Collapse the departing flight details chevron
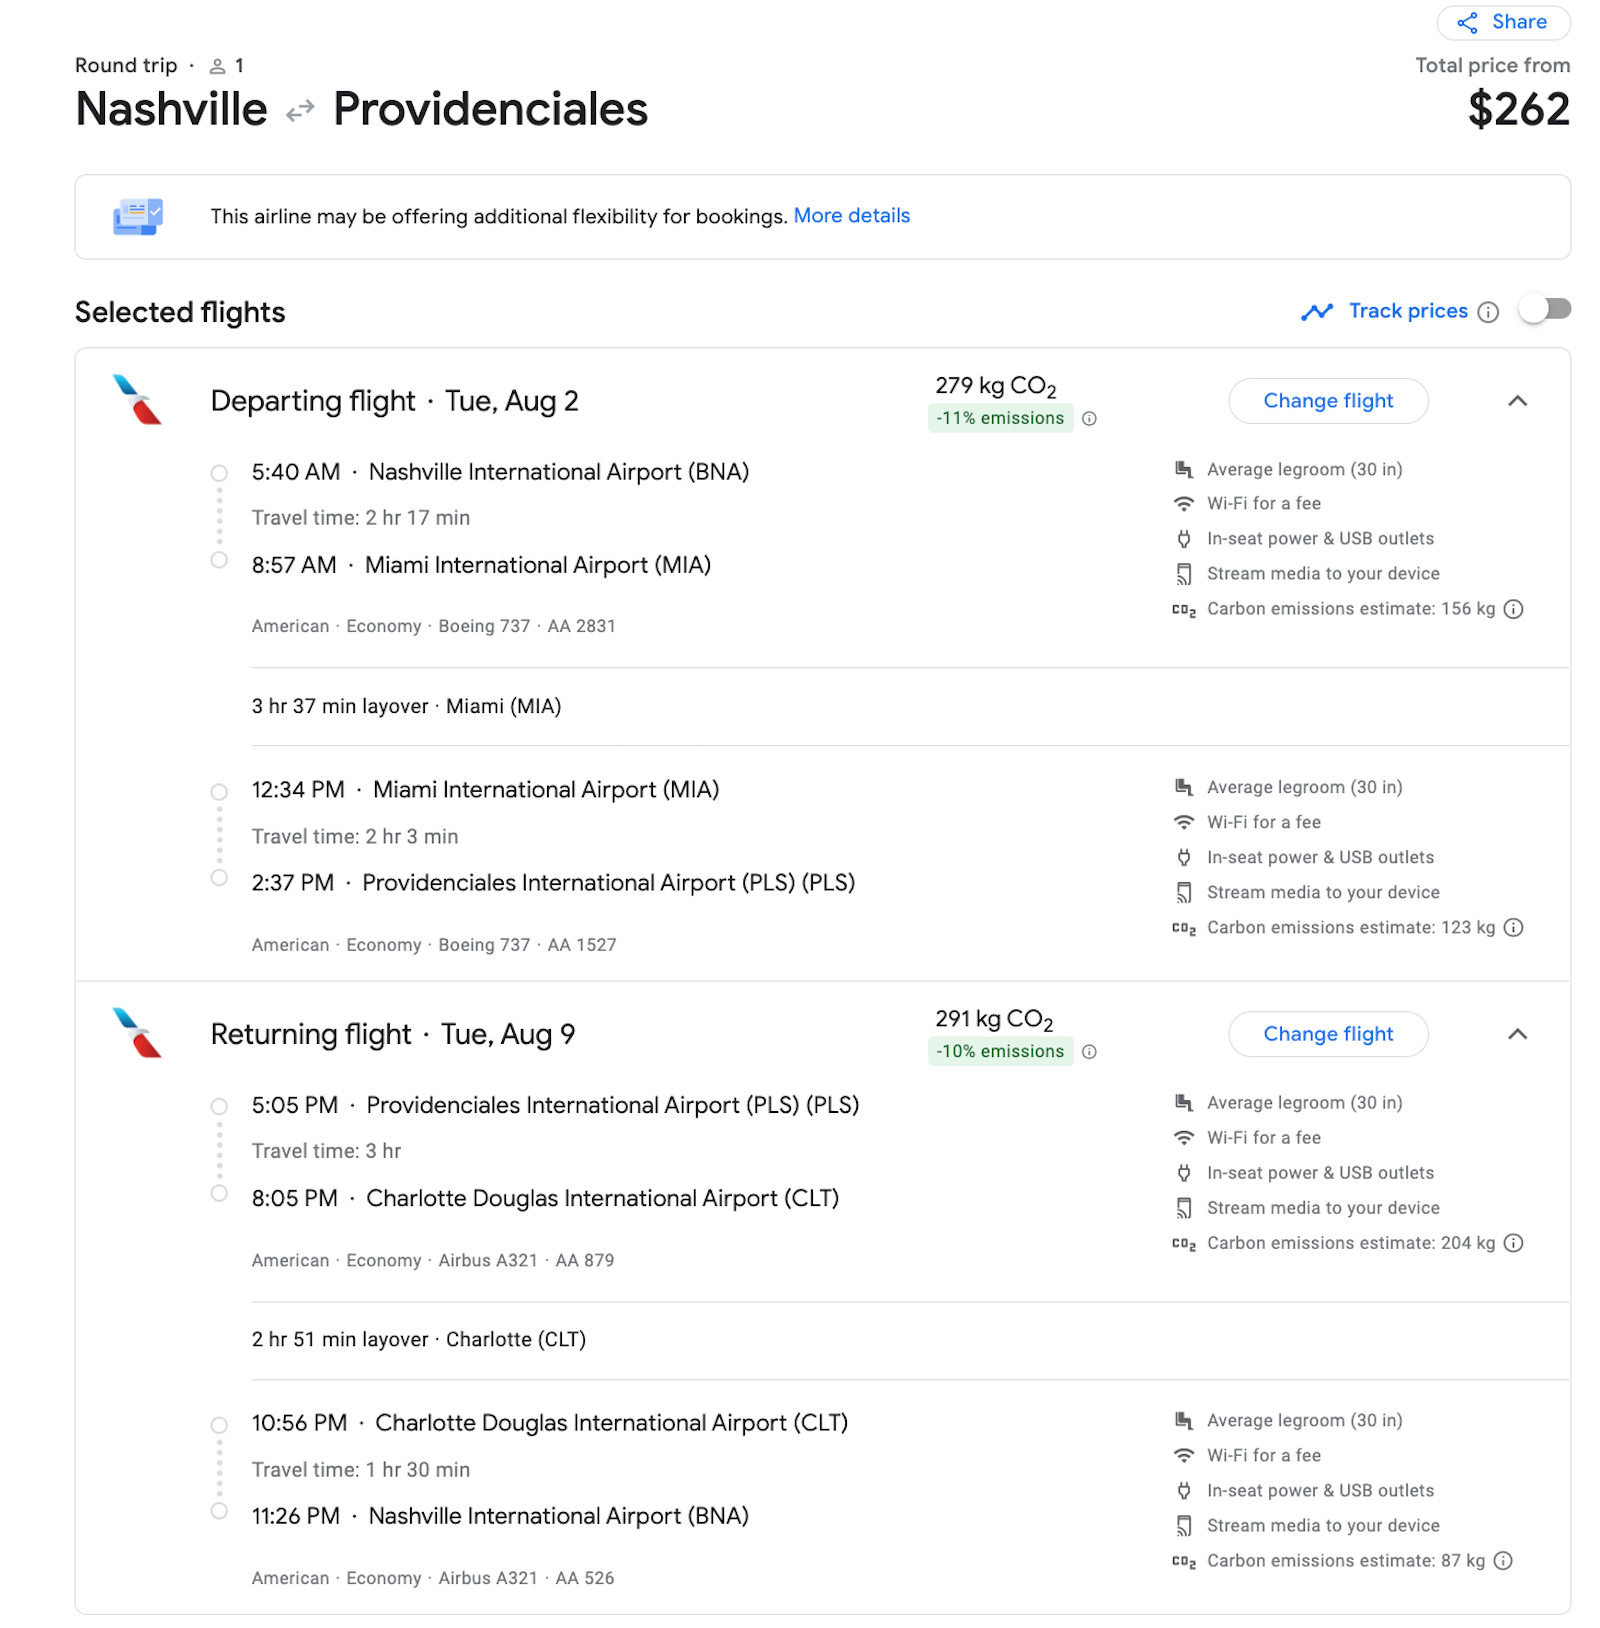1600x1628 pixels. pos(1518,402)
